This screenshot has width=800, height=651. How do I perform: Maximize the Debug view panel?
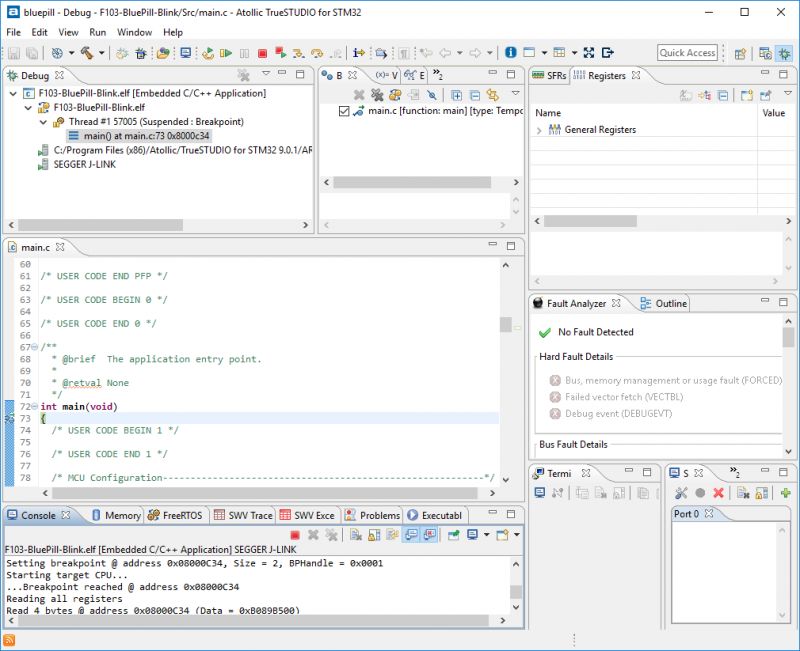click(300, 74)
